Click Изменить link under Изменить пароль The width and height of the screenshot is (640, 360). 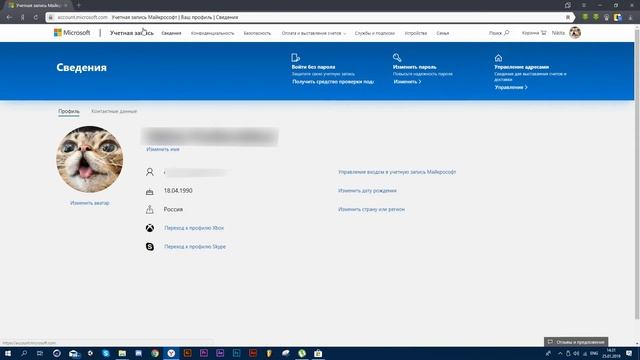[x=407, y=82]
